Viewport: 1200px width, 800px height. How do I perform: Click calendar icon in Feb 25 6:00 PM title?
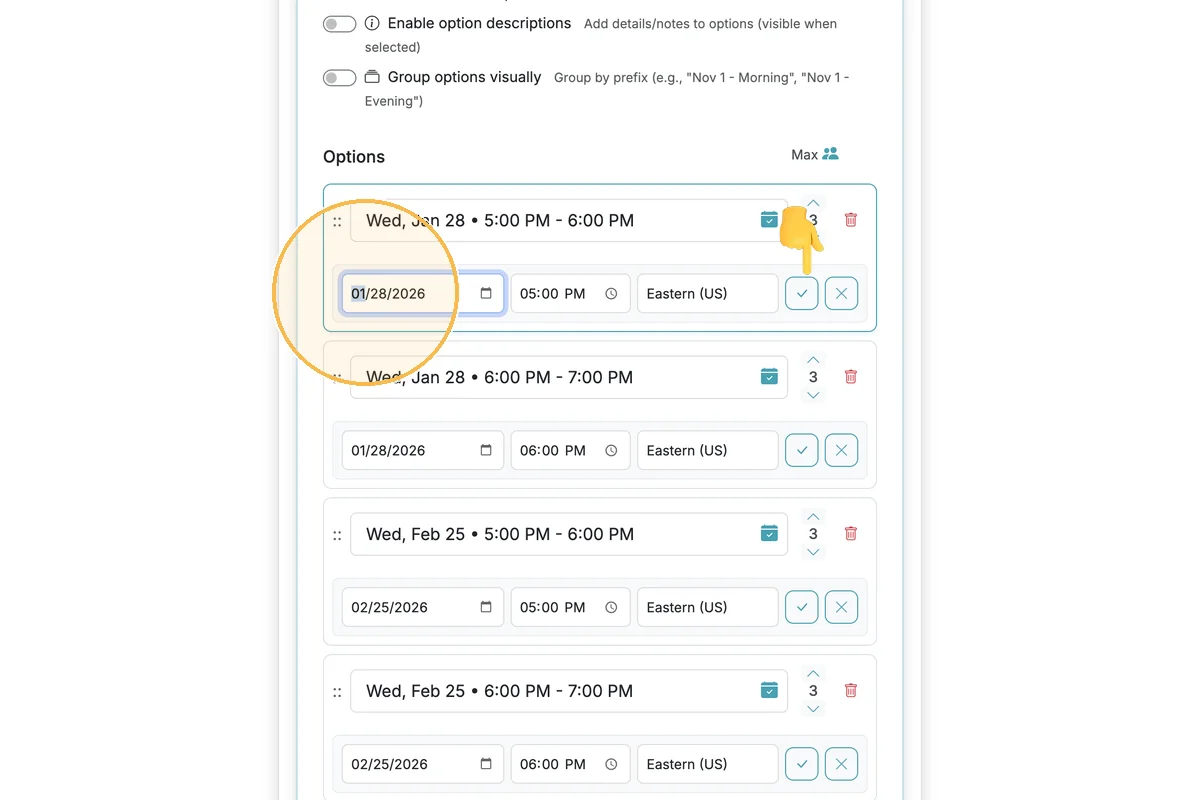pyautogui.click(x=769, y=691)
